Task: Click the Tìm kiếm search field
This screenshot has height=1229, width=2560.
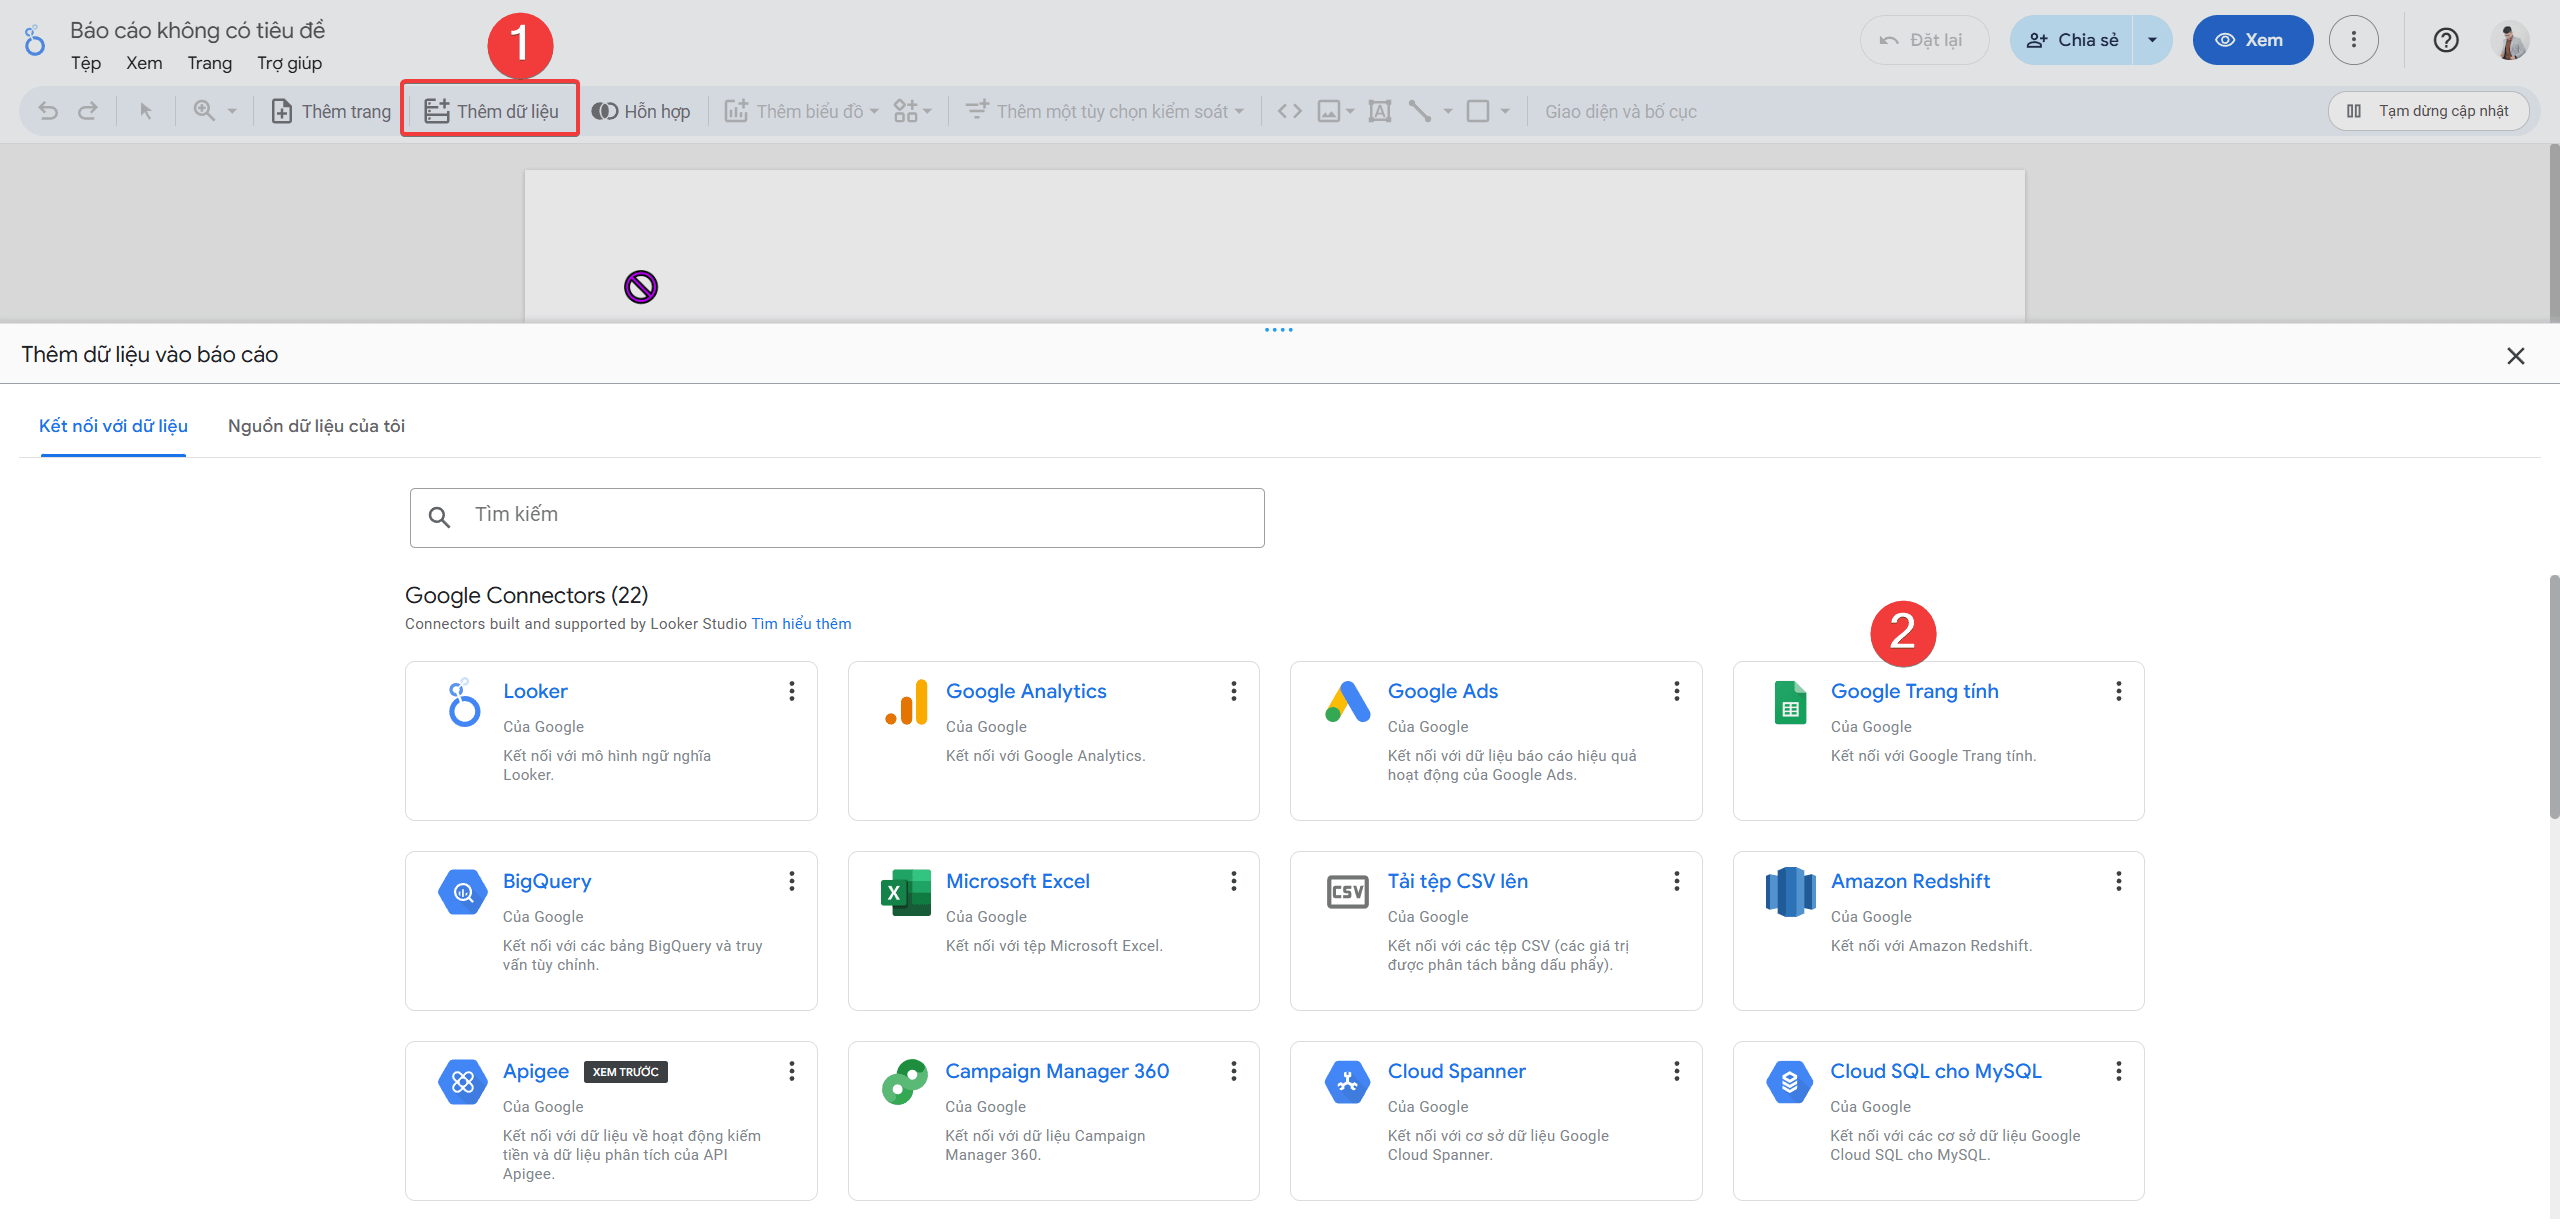Action: tap(837, 517)
